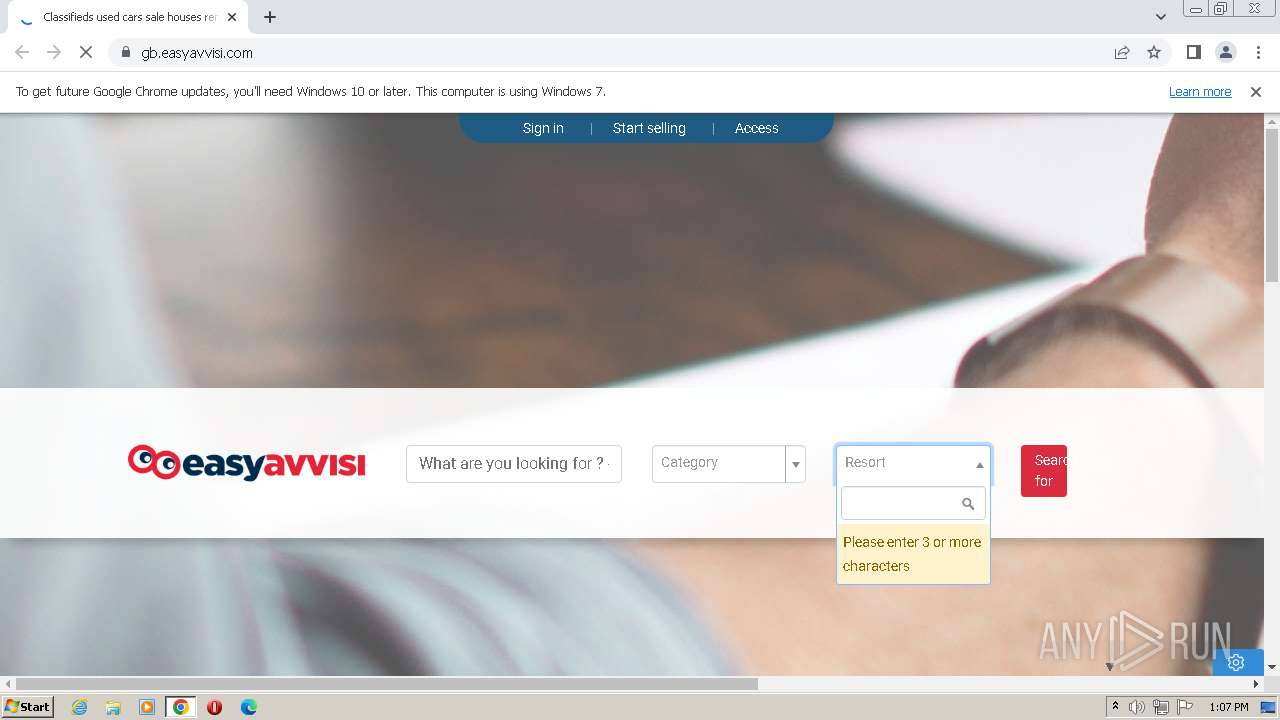Dismiss the Chrome update notice
1280x720 pixels.
1256,92
